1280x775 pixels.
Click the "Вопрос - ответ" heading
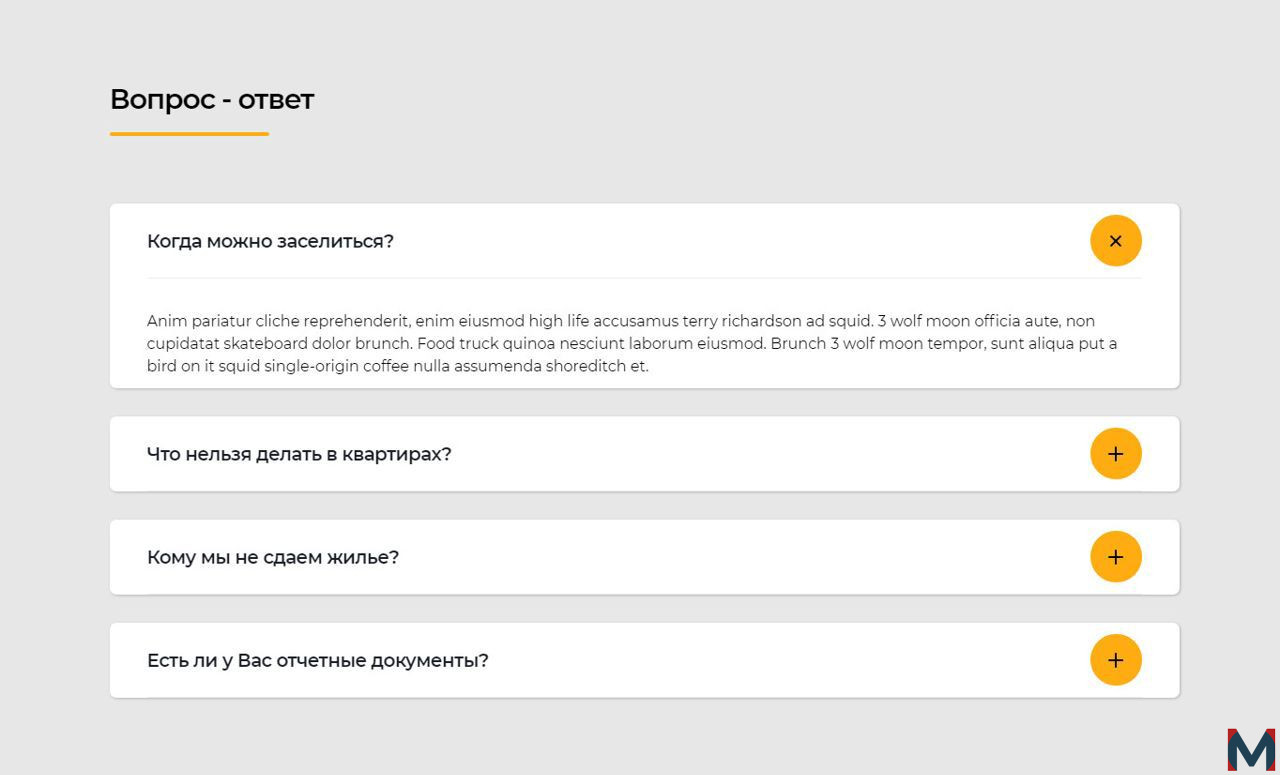212,99
